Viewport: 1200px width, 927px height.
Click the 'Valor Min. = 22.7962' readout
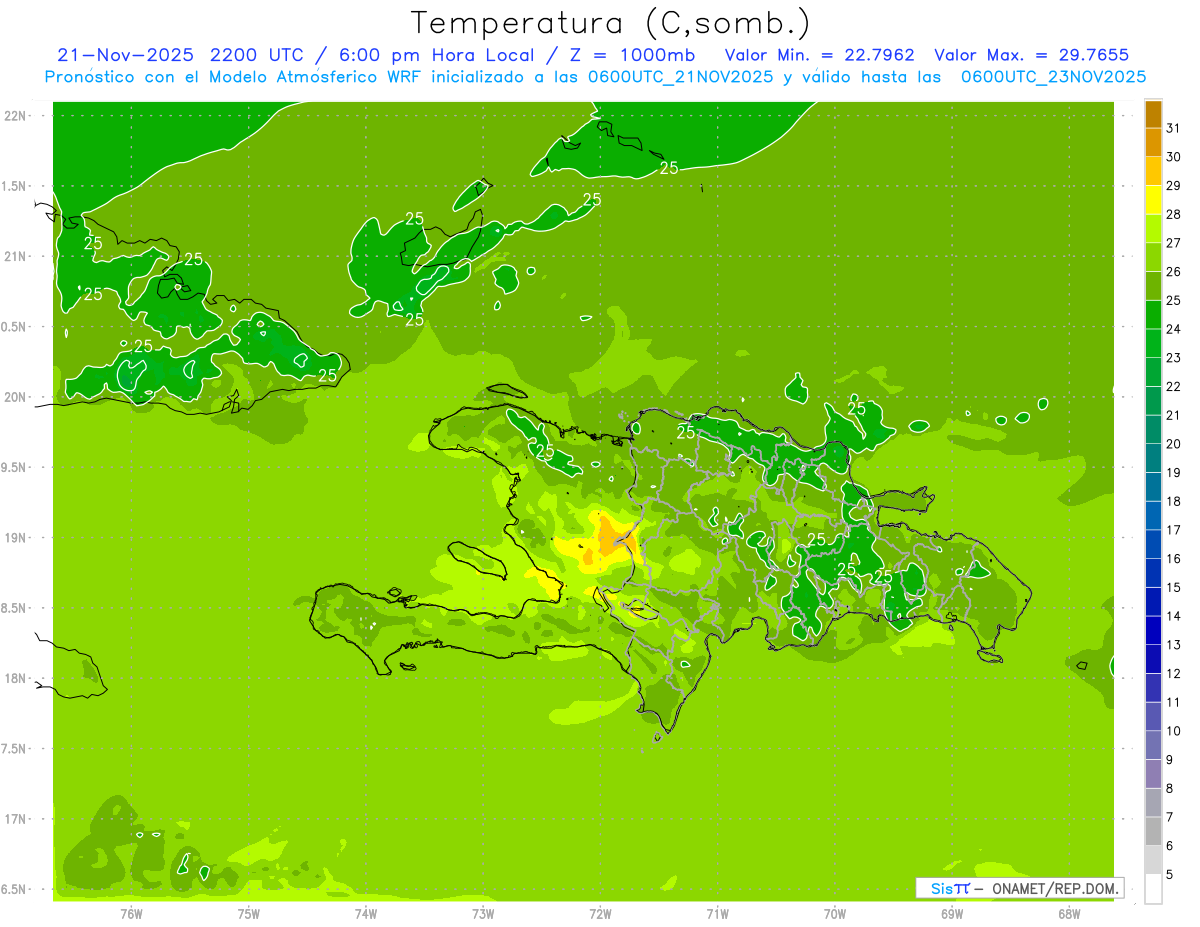819,55
